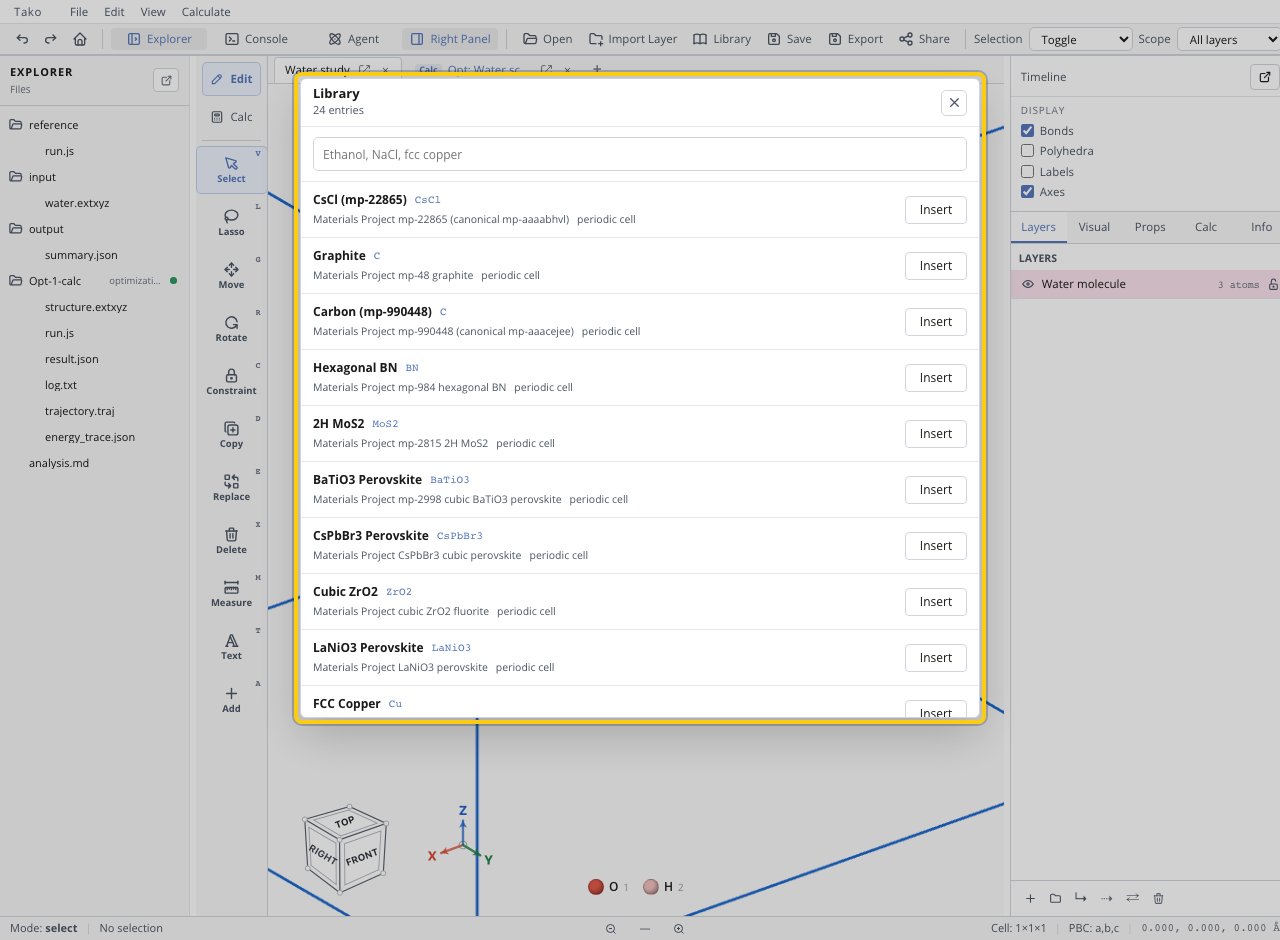The image size is (1280, 940).
Task: Select the Lasso tool
Action: (x=231, y=222)
